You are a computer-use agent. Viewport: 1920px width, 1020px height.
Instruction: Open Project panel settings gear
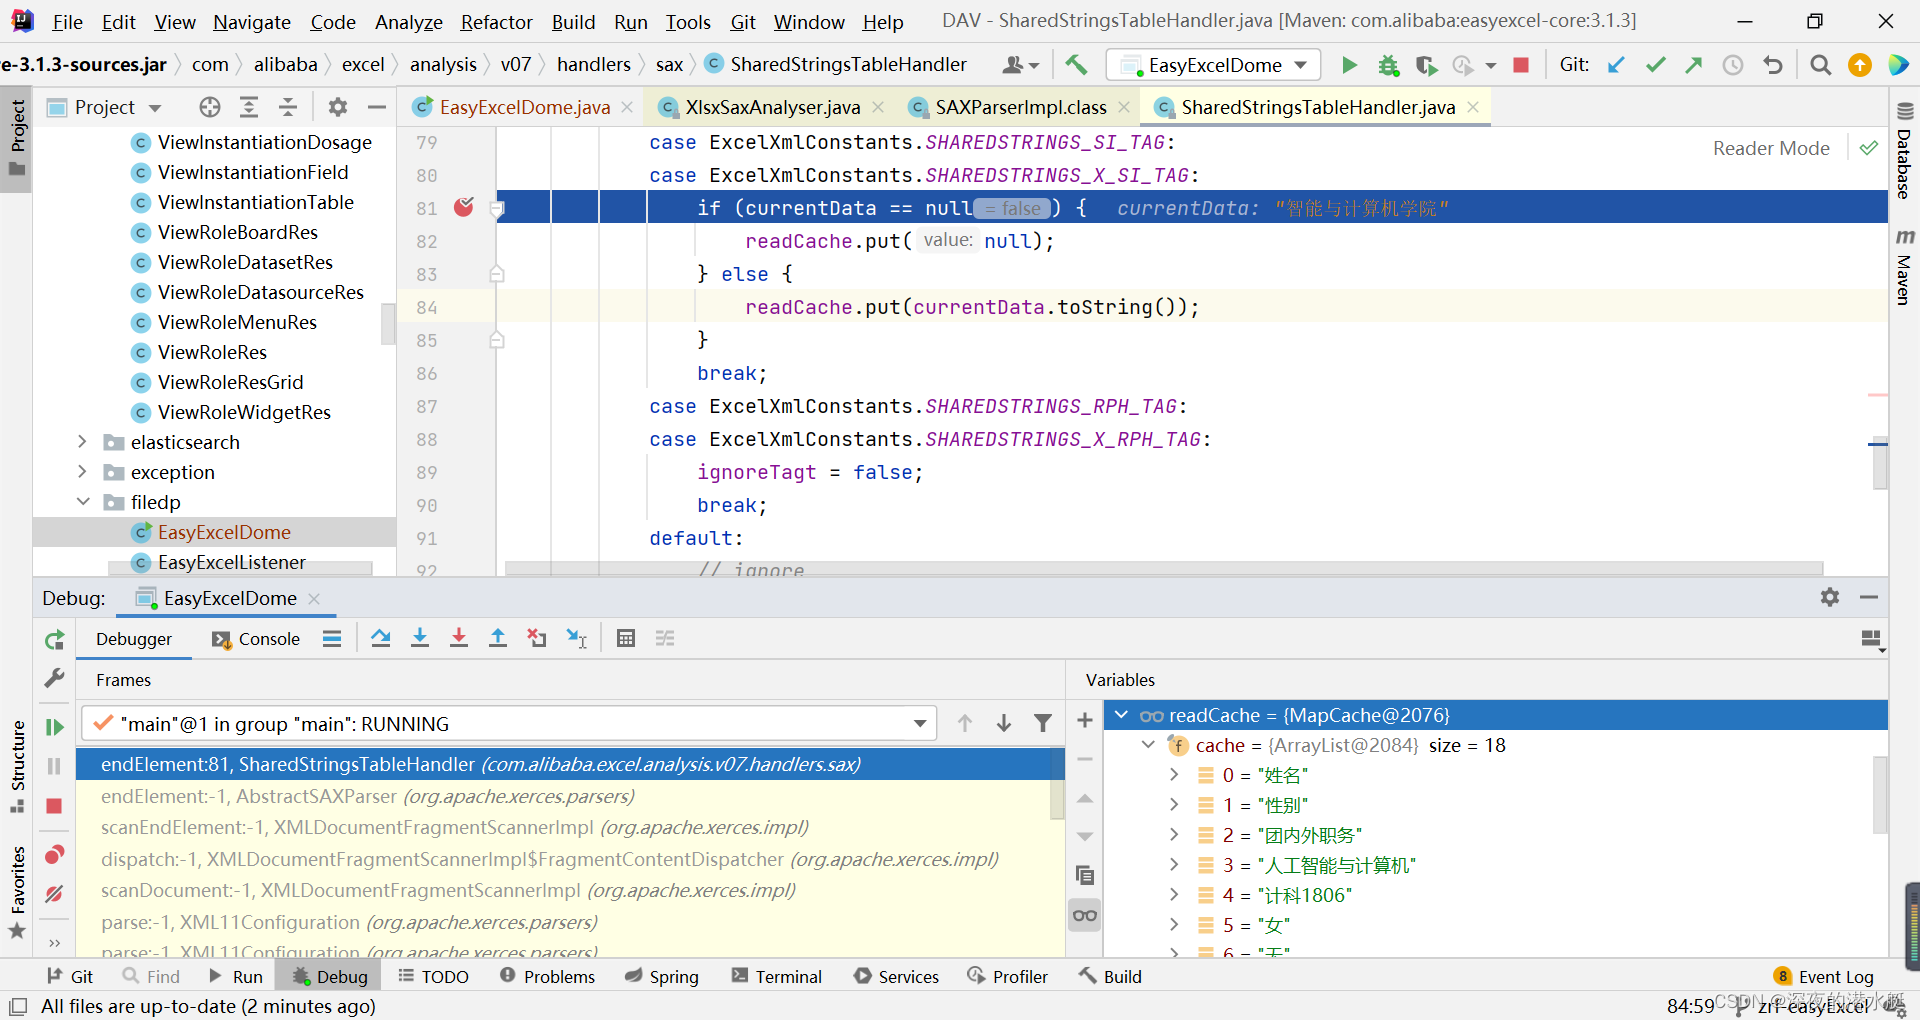pos(338,107)
